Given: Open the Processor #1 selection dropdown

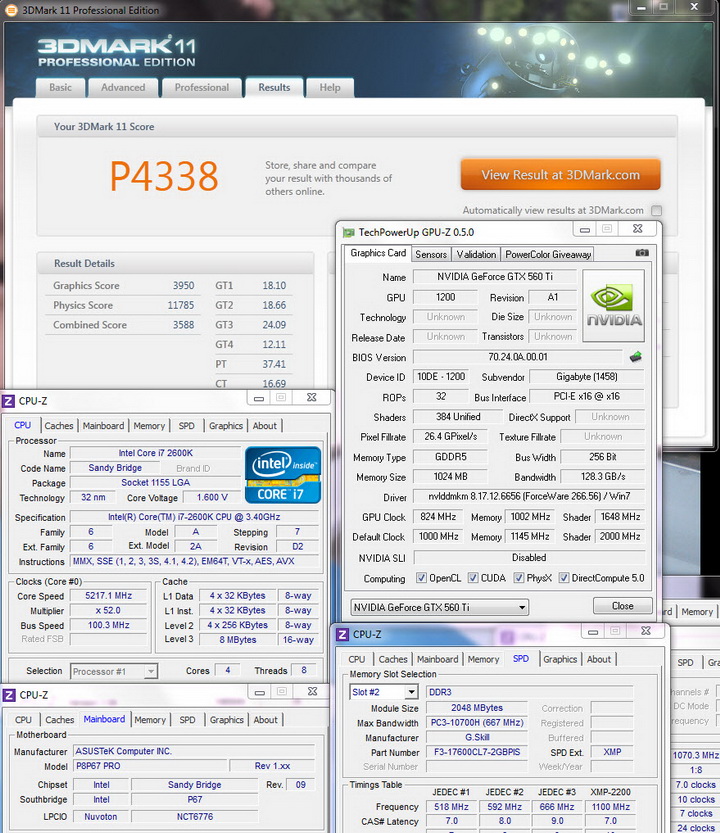Looking at the screenshot, I should coord(114,672).
